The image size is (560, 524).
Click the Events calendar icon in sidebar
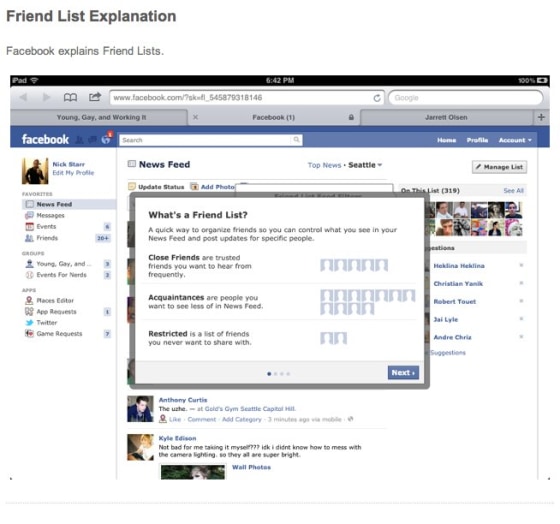point(29,226)
